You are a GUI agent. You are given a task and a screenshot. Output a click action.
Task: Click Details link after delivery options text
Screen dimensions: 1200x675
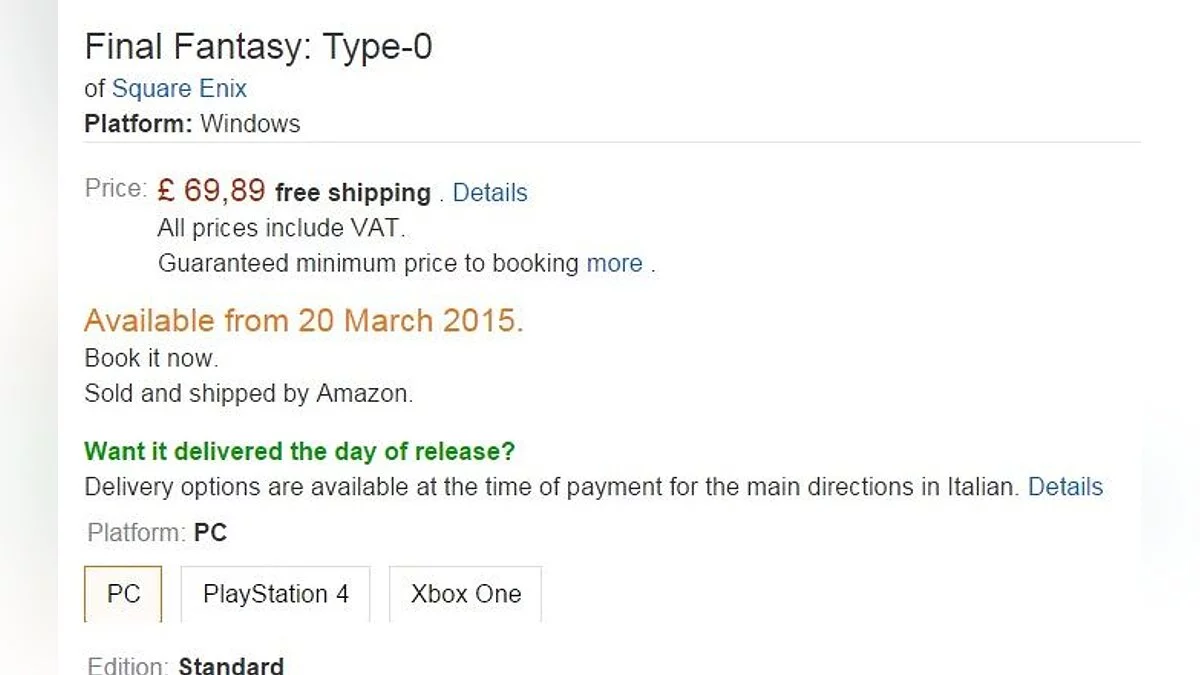click(x=1065, y=487)
